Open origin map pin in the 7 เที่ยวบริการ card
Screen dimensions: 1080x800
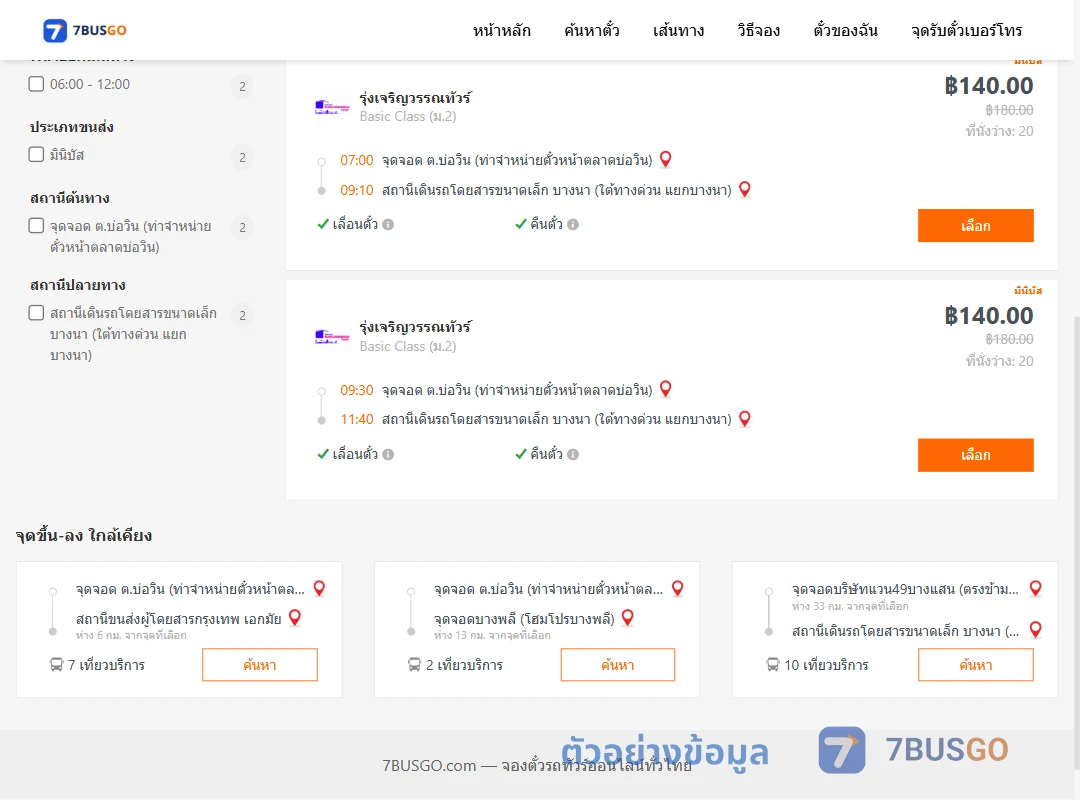pos(319,588)
